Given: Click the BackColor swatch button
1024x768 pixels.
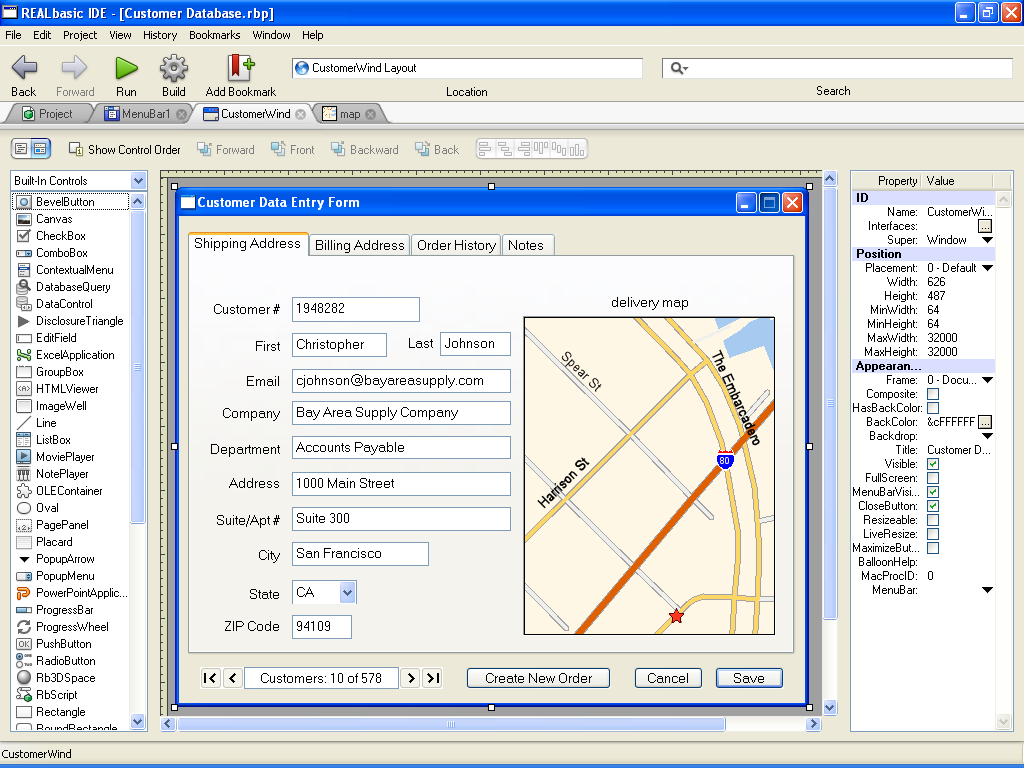Looking at the screenshot, I should tap(985, 423).
